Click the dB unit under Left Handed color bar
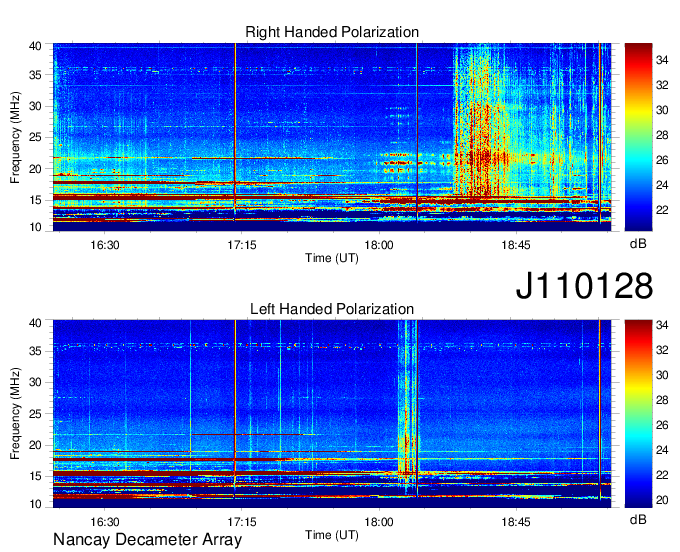 [638, 519]
